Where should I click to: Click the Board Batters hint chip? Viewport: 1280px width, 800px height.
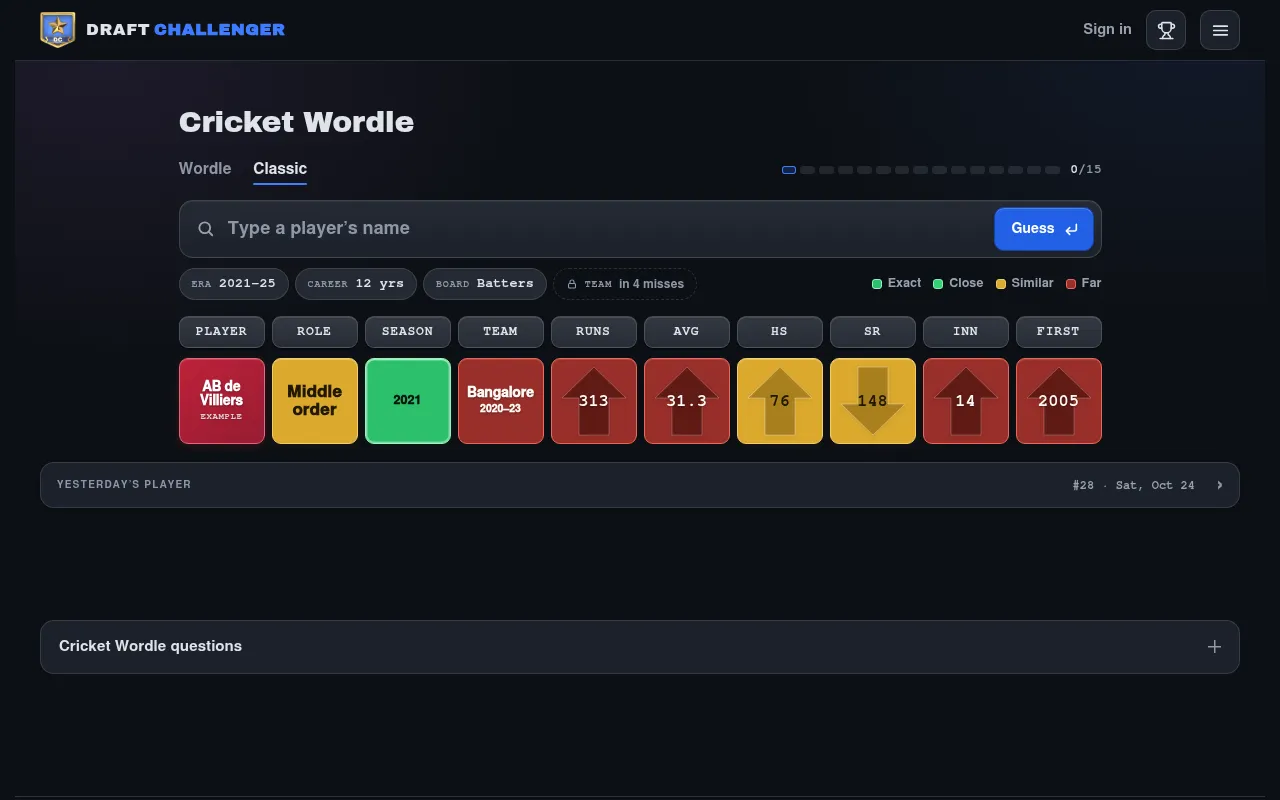(485, 284)
